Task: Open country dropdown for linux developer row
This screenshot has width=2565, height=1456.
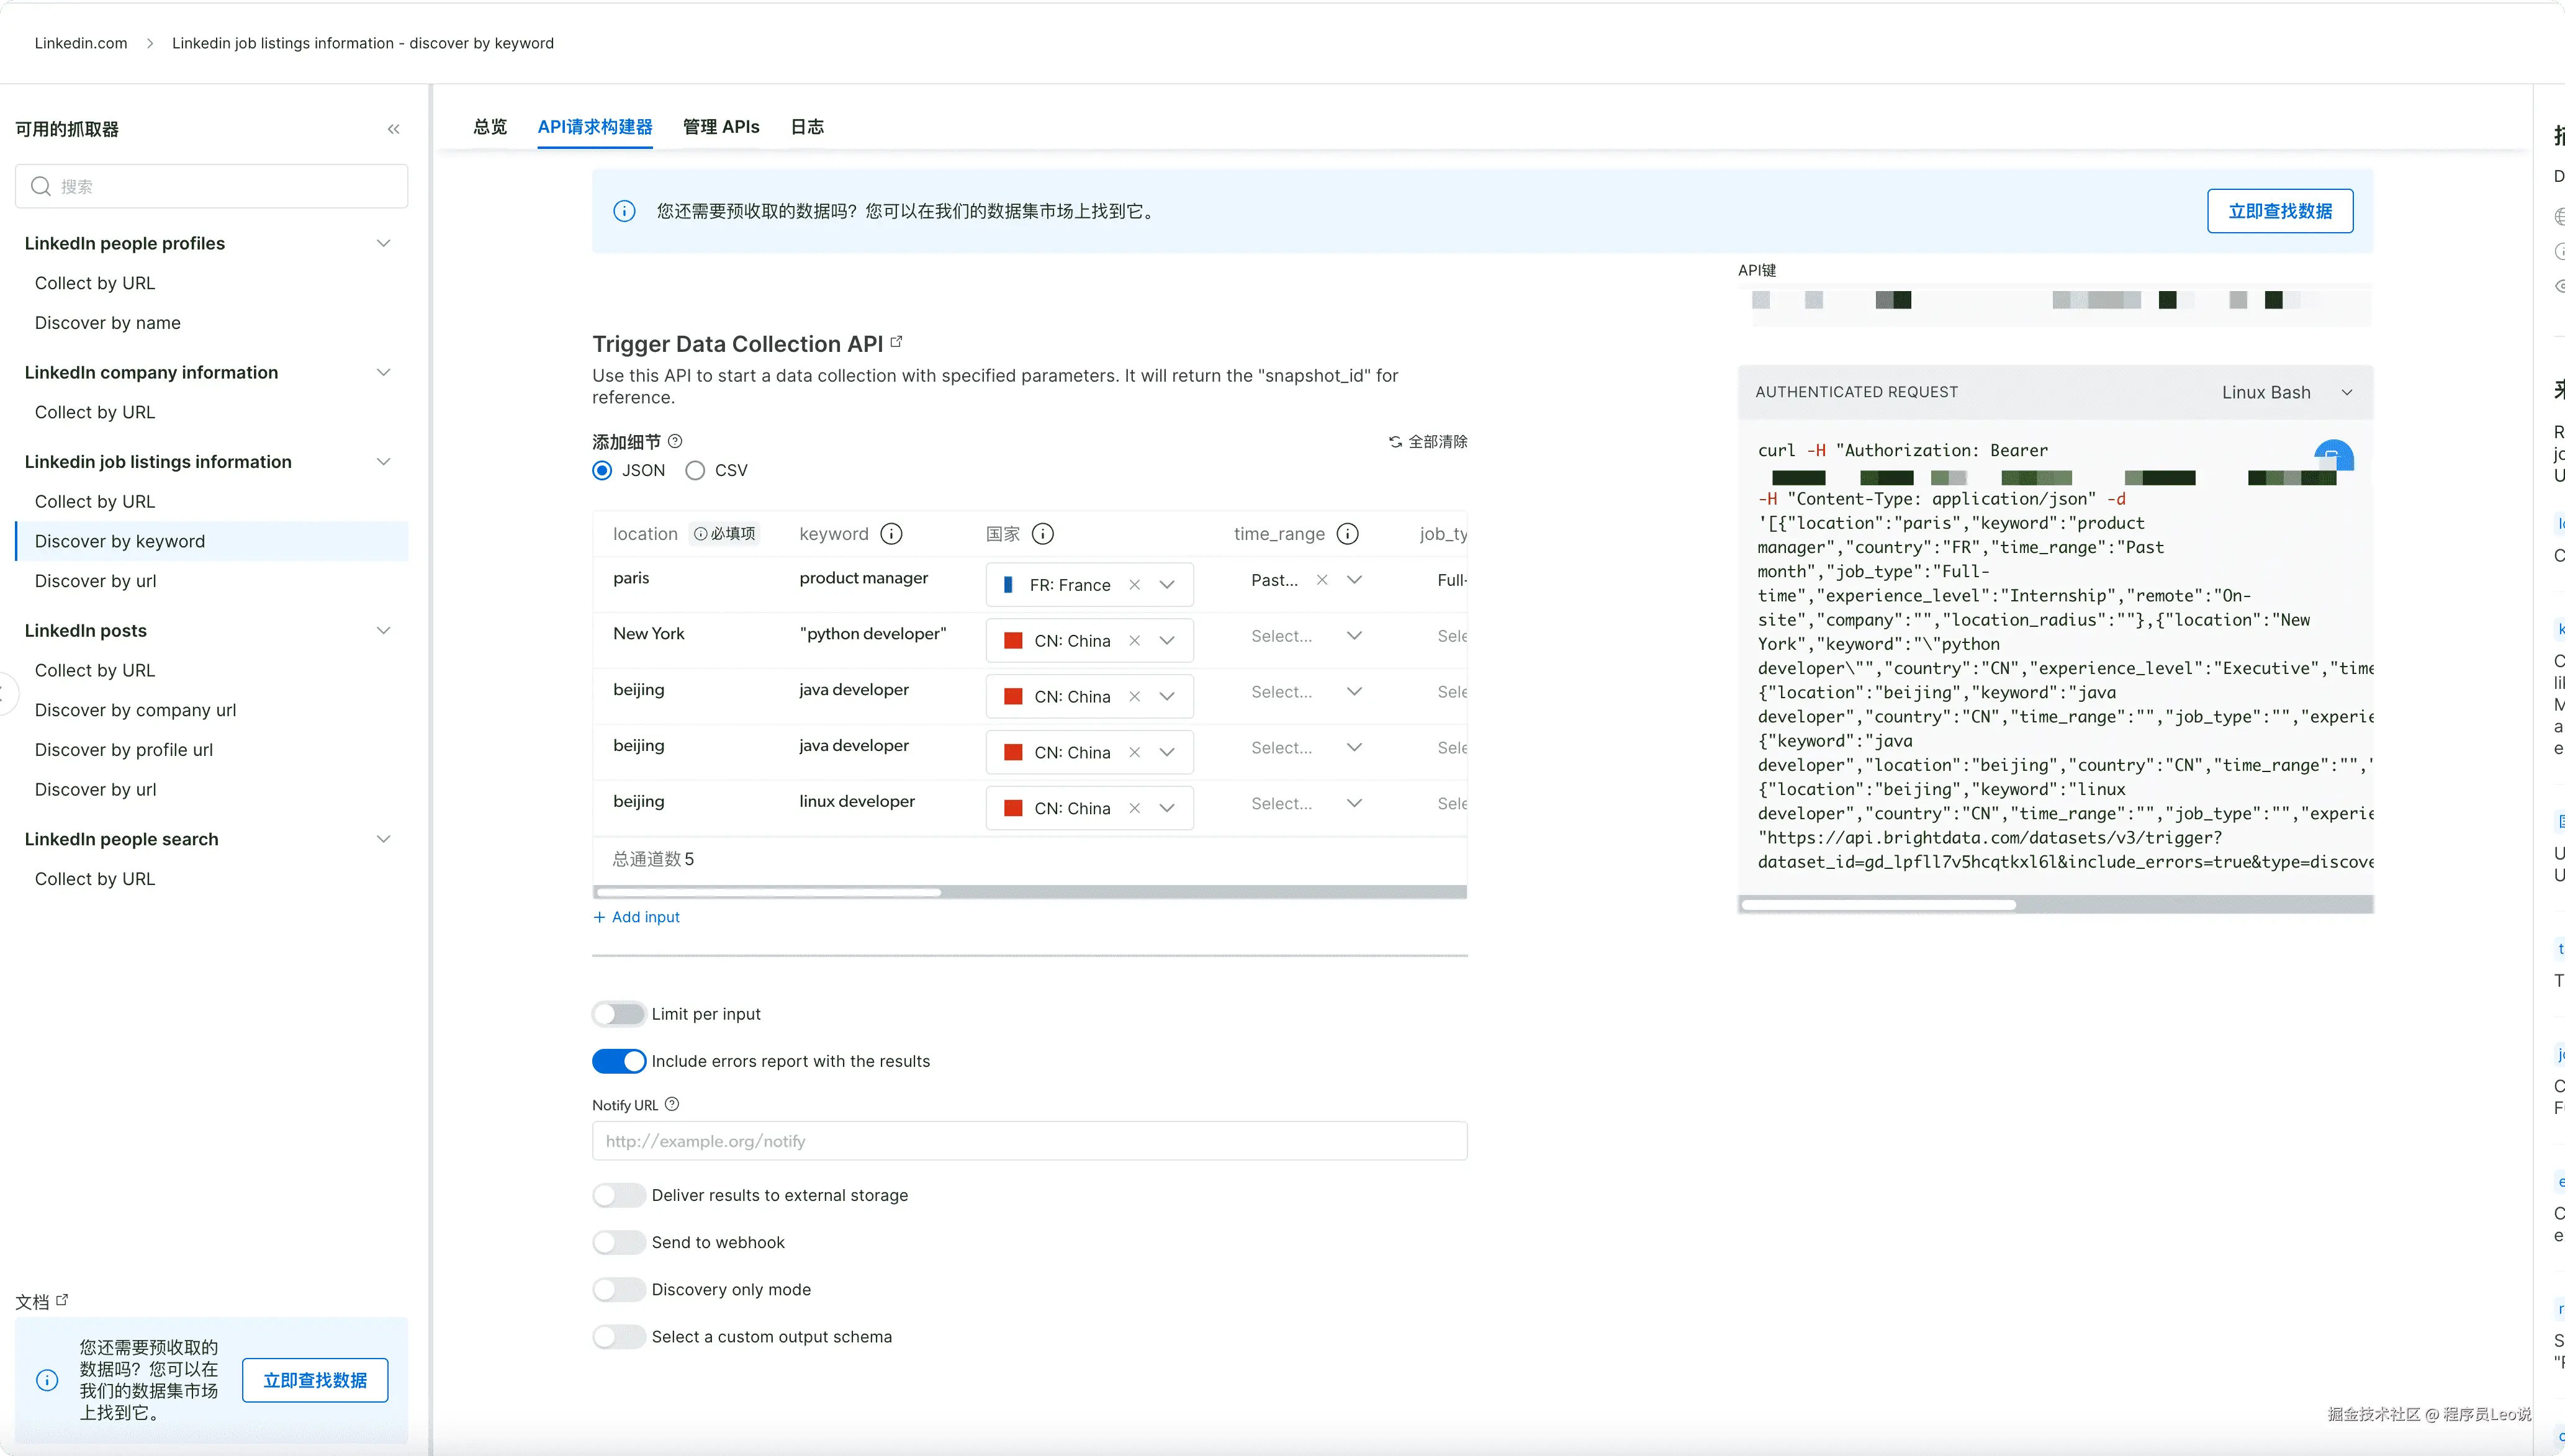Action: tap(1167, 808)
